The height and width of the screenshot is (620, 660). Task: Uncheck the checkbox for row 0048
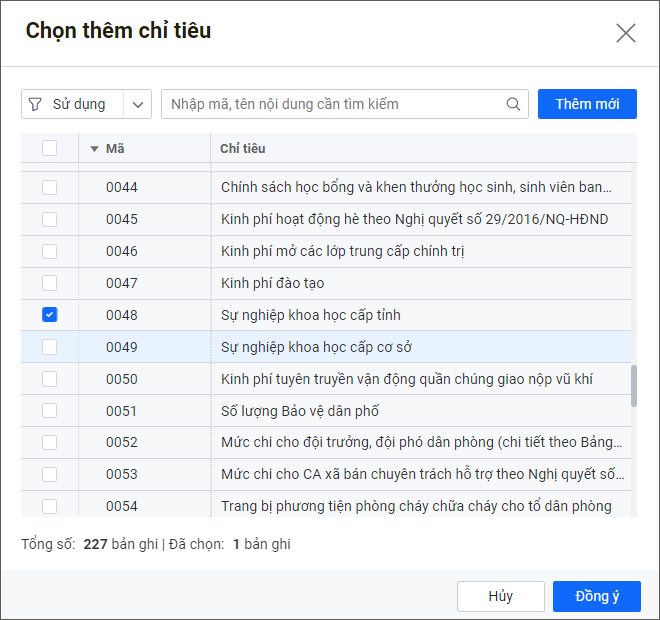50,315
